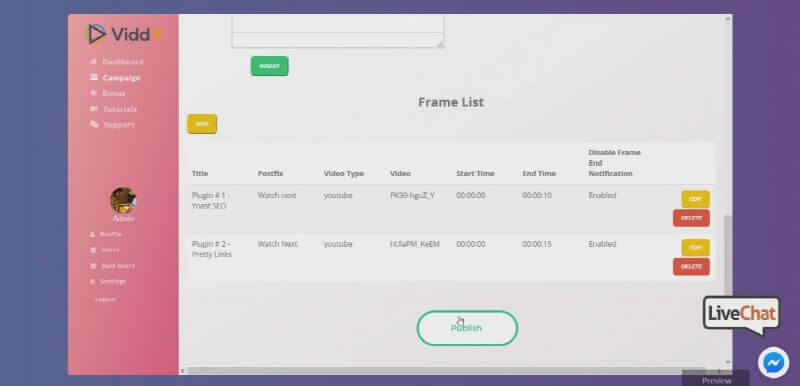Image resolution: width=800 pixels, height=386 pixels.
Task: Click the Bulk Users icon
Action: pos(92,266)
